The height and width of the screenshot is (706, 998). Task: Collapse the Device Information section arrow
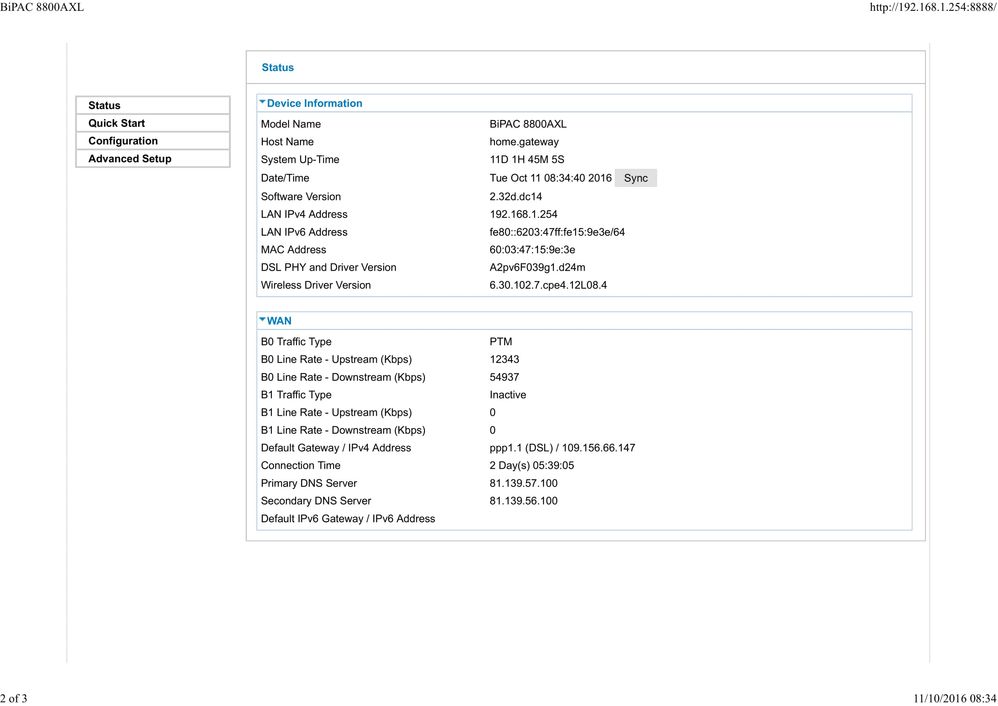click(x=262, y=102)
